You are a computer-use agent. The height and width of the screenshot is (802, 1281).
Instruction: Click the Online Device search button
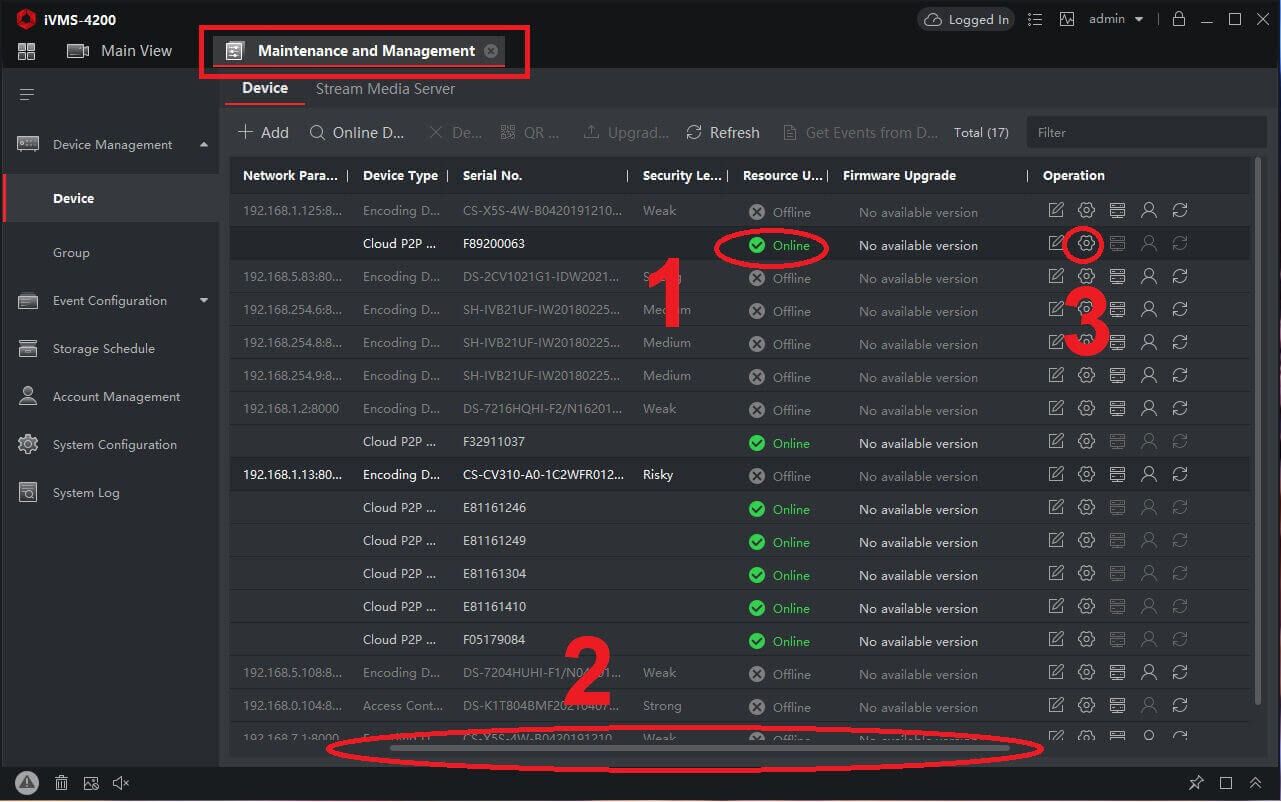coord(356,132)
